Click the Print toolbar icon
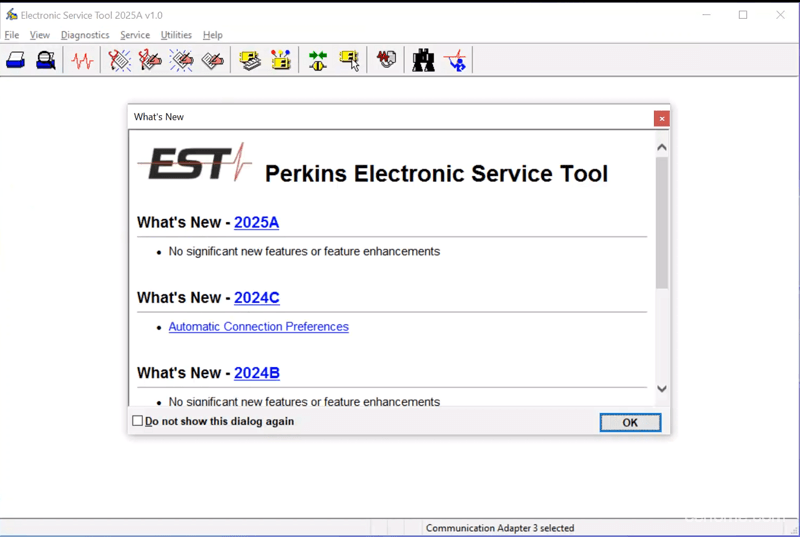 pos(16,61)
